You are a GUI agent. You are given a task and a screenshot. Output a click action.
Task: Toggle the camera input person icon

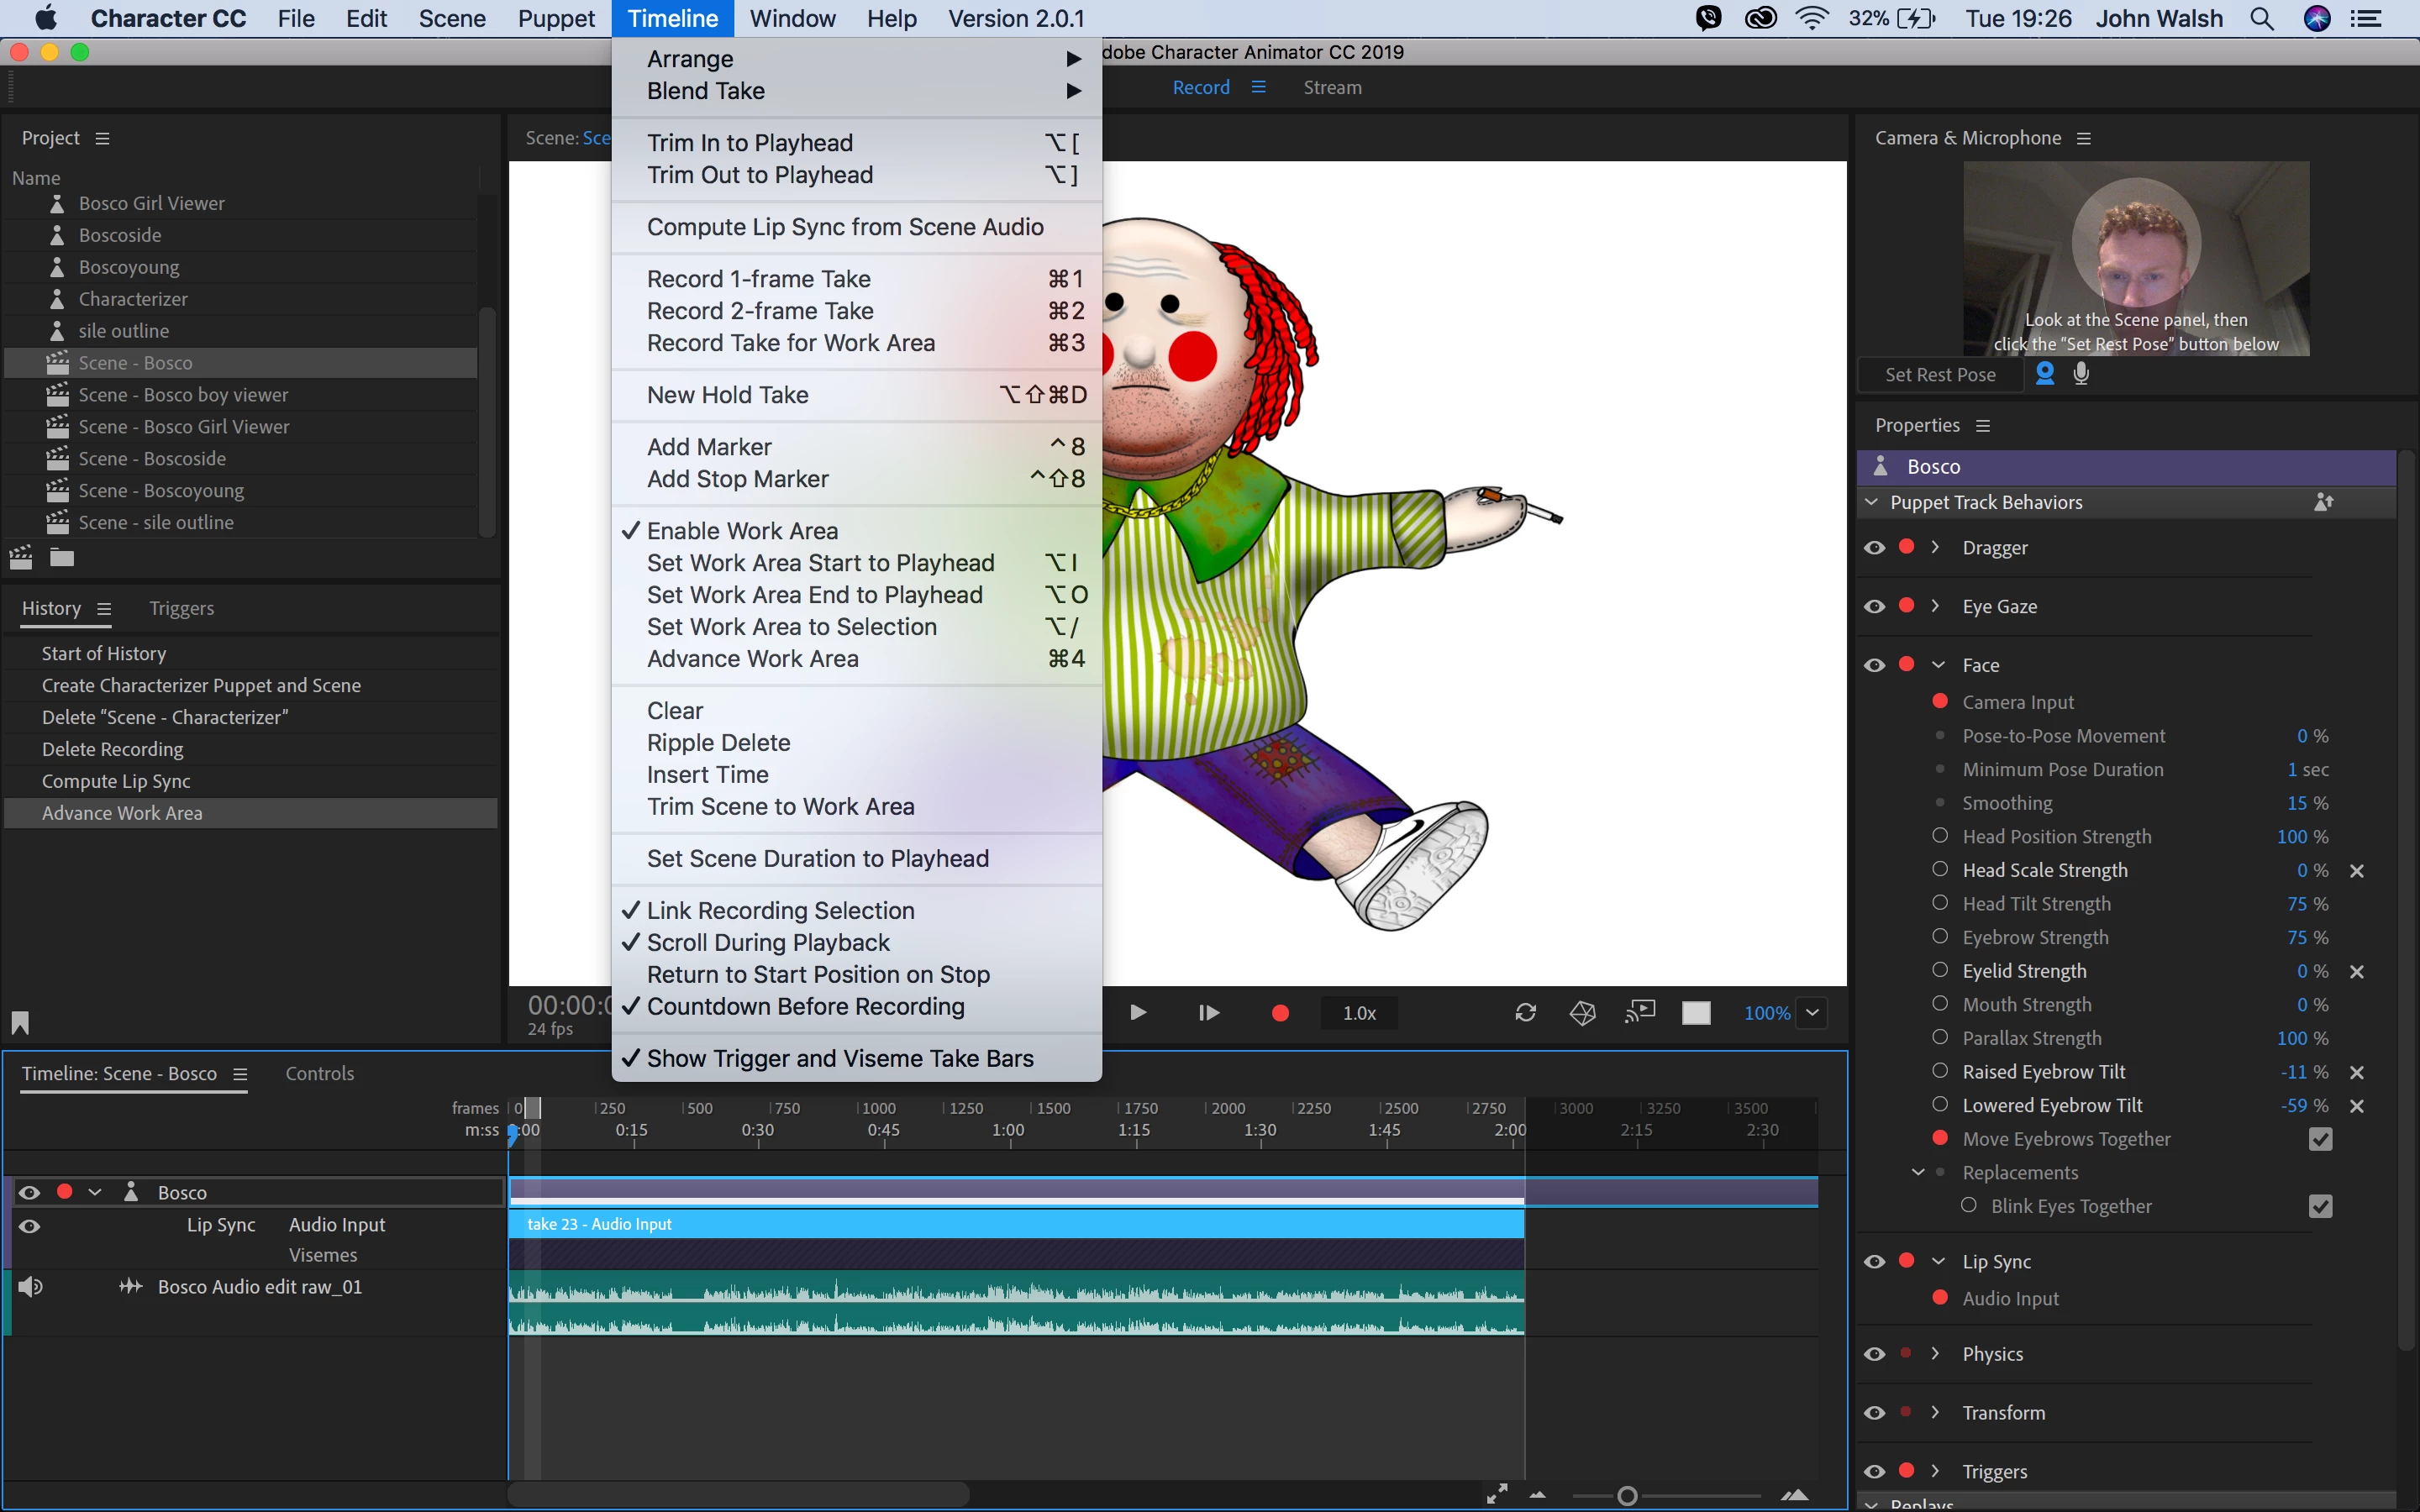coord(2045,374)
